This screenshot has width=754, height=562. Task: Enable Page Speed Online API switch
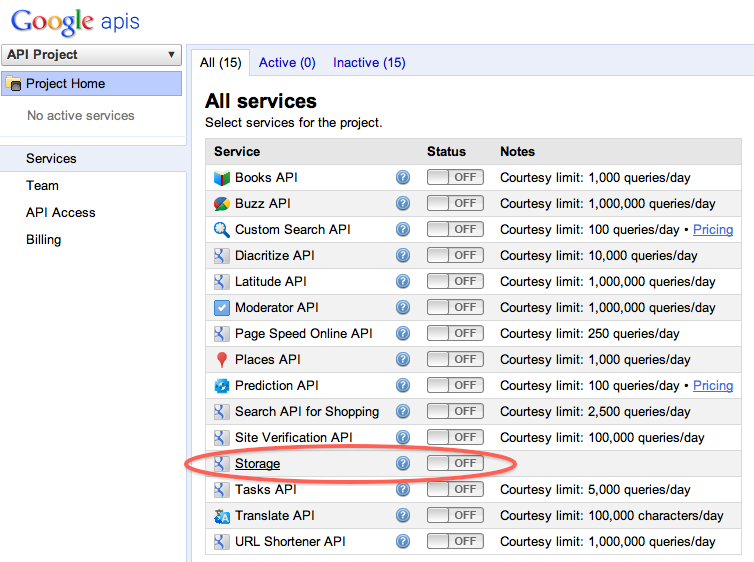coord(455,333)
